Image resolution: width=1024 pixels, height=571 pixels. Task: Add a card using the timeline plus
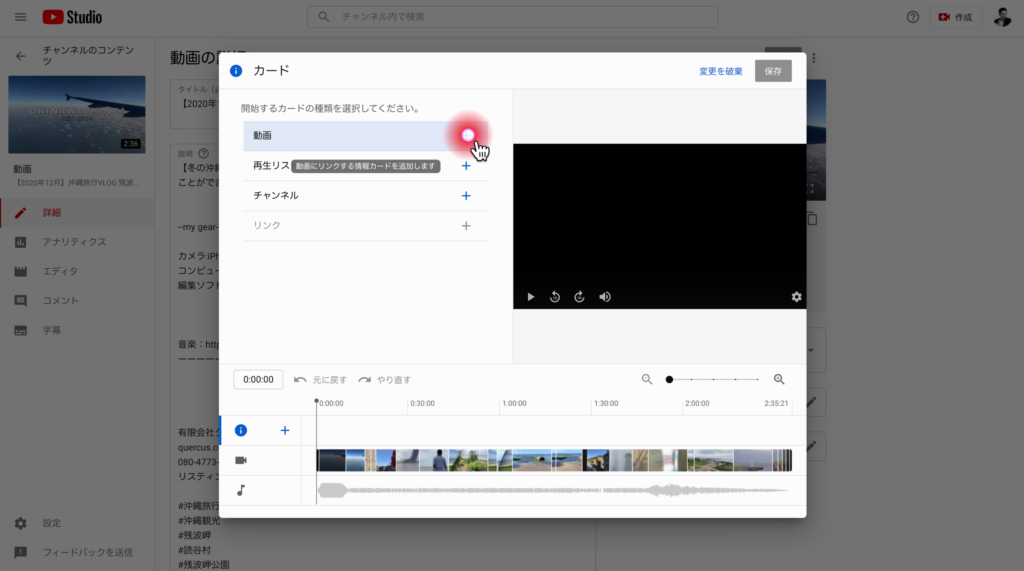[285, 430]
